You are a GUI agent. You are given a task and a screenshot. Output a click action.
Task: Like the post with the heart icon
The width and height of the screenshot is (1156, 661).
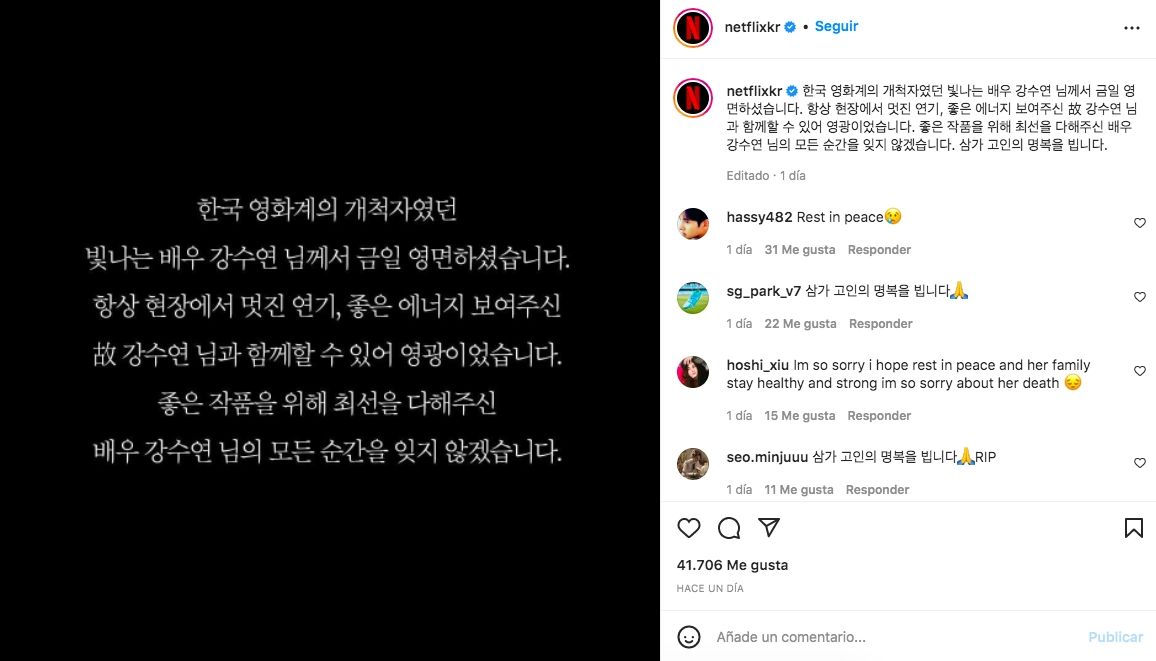[689, 528]
